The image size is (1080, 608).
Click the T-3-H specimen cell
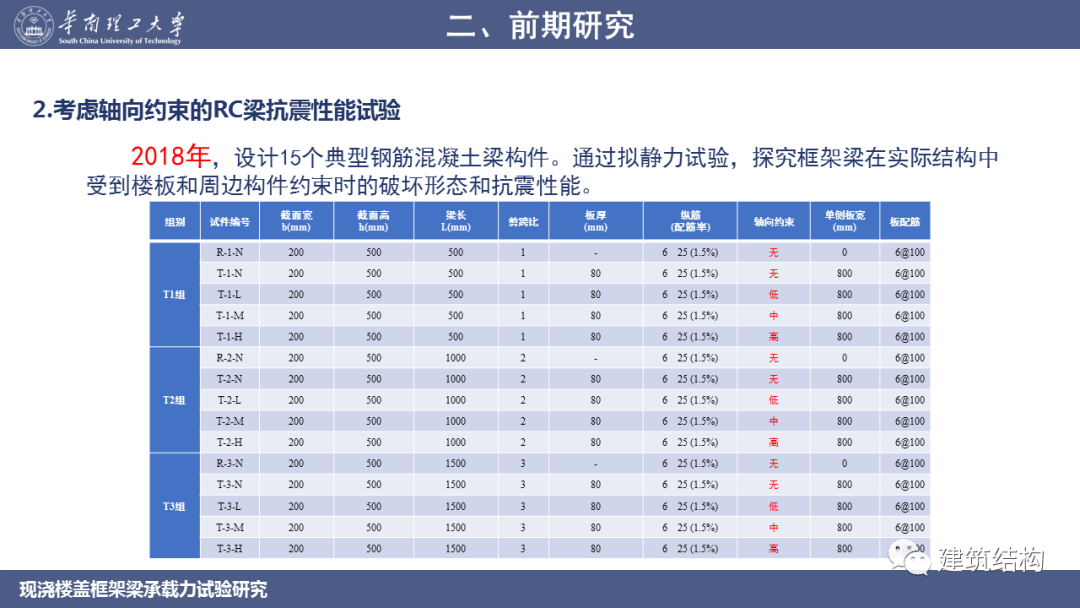[x=230, y=548]
